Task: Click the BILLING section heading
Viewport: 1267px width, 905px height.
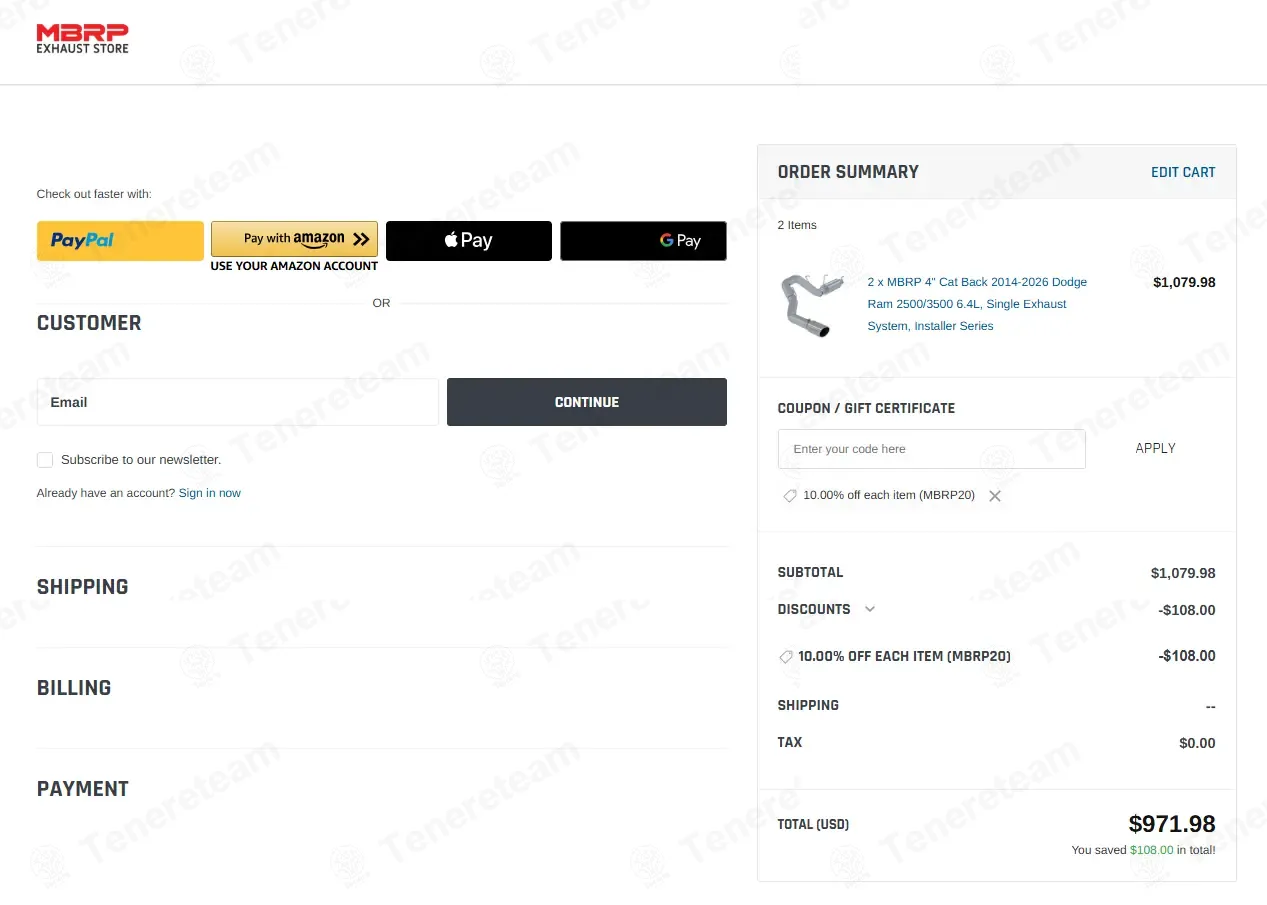Action: coord(74,688)
